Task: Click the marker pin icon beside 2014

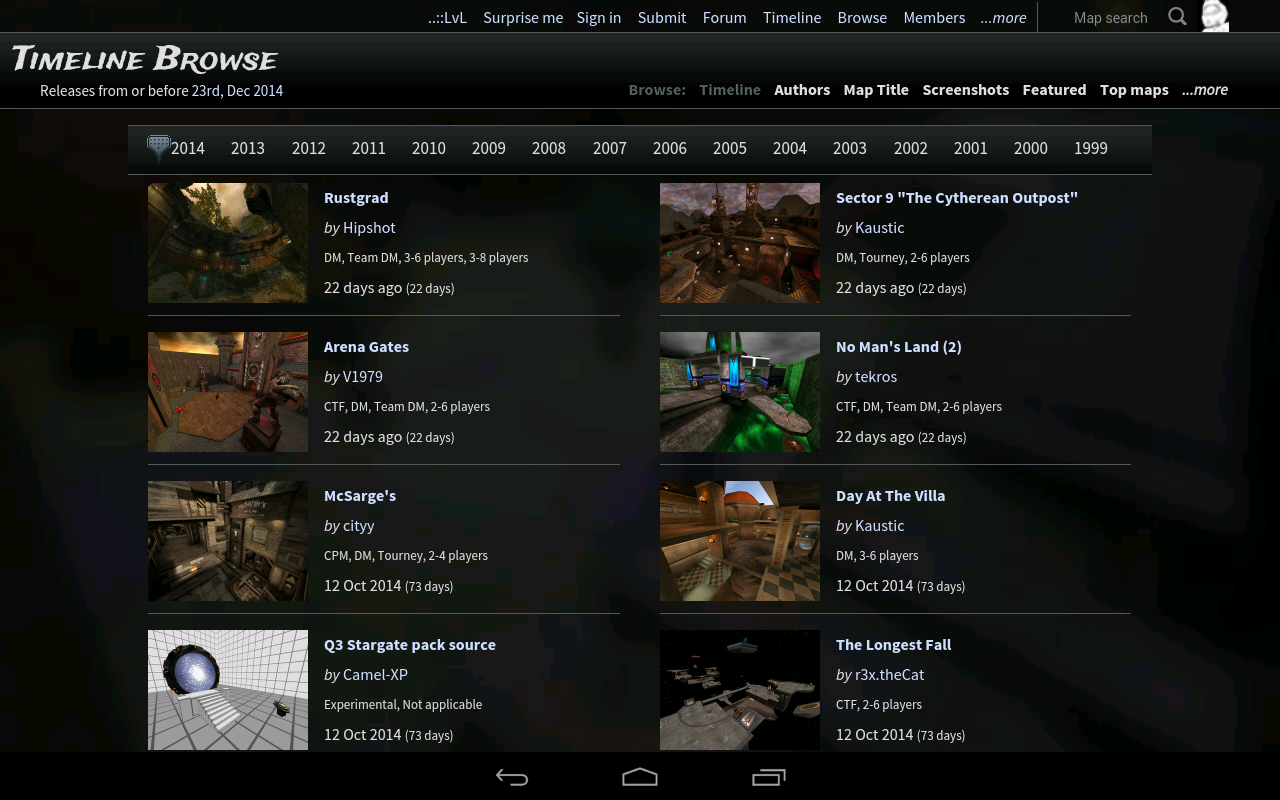Action: (x=158, y=148)
